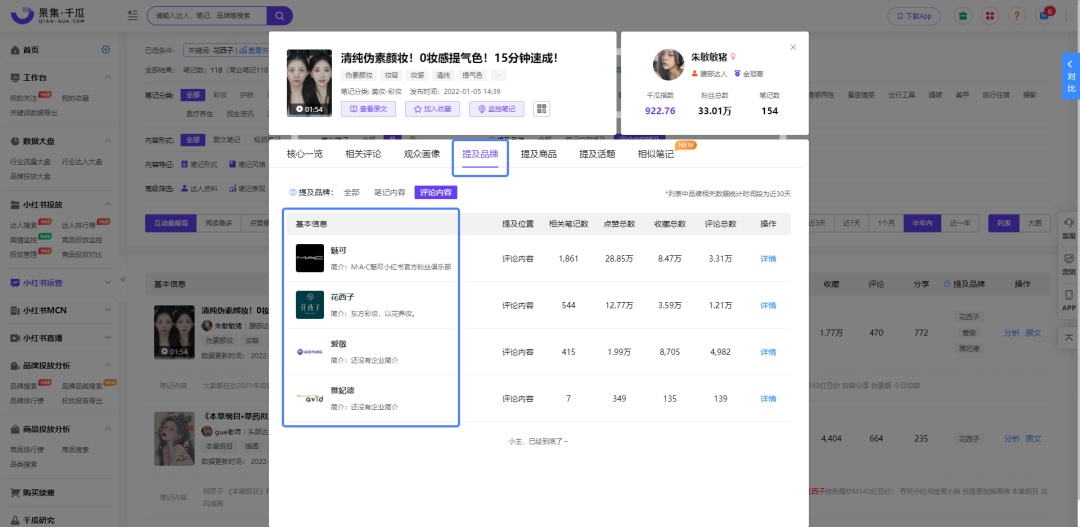
Task: Select the 评论内容 mentioned-brand filter
Action: (x=435, y=193)
